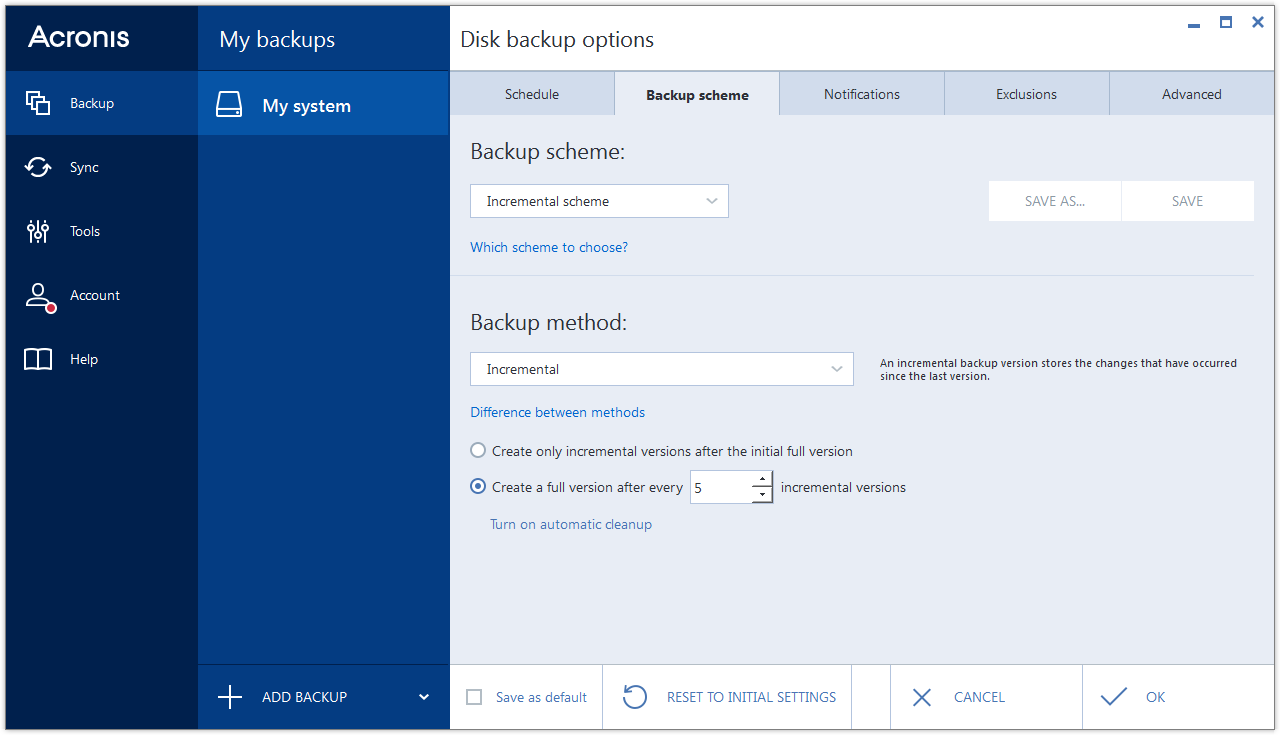1280x735 pixels.
Task: Select the My system backup name
Action: pos(307,106)
